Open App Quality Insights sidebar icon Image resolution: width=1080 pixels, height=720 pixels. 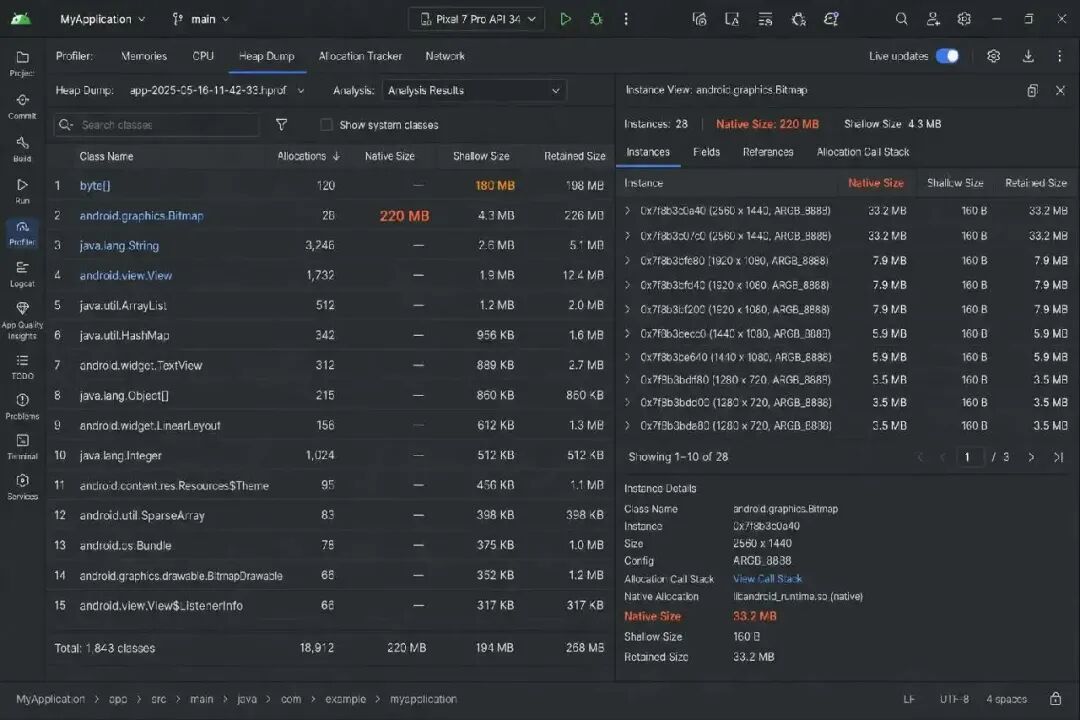22,320
